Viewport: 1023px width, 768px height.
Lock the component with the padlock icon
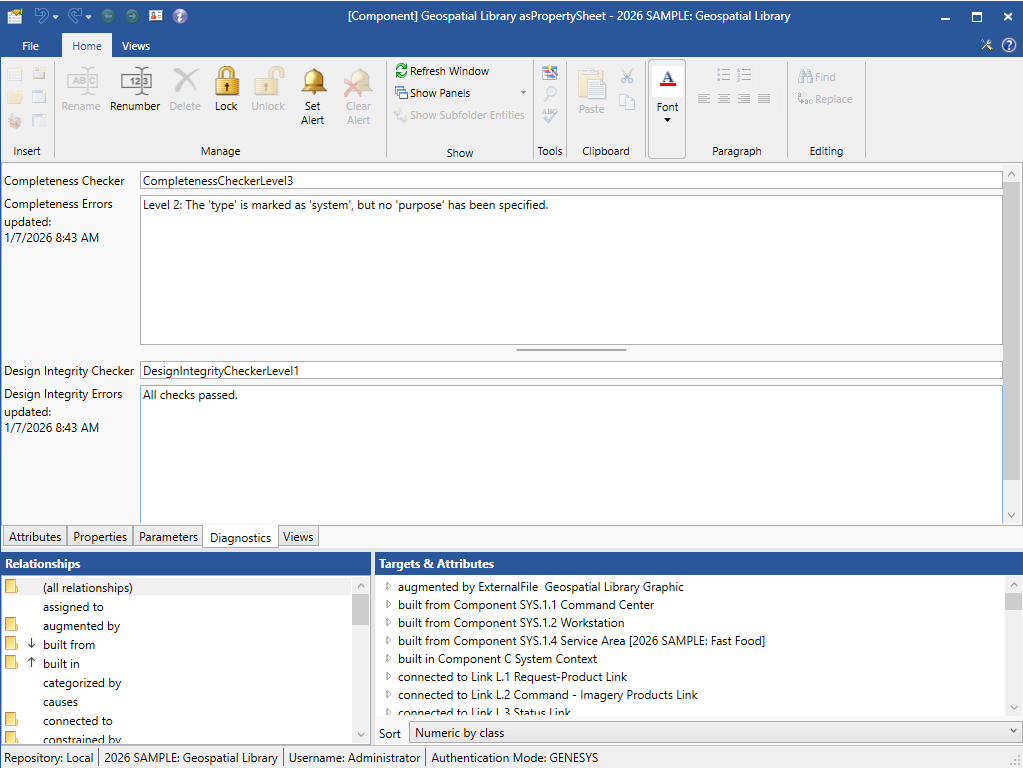226,89
